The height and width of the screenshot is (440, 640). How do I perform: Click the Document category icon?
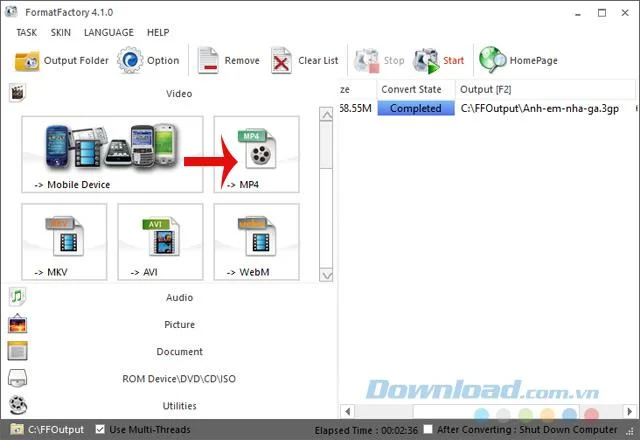pos(17,351)
